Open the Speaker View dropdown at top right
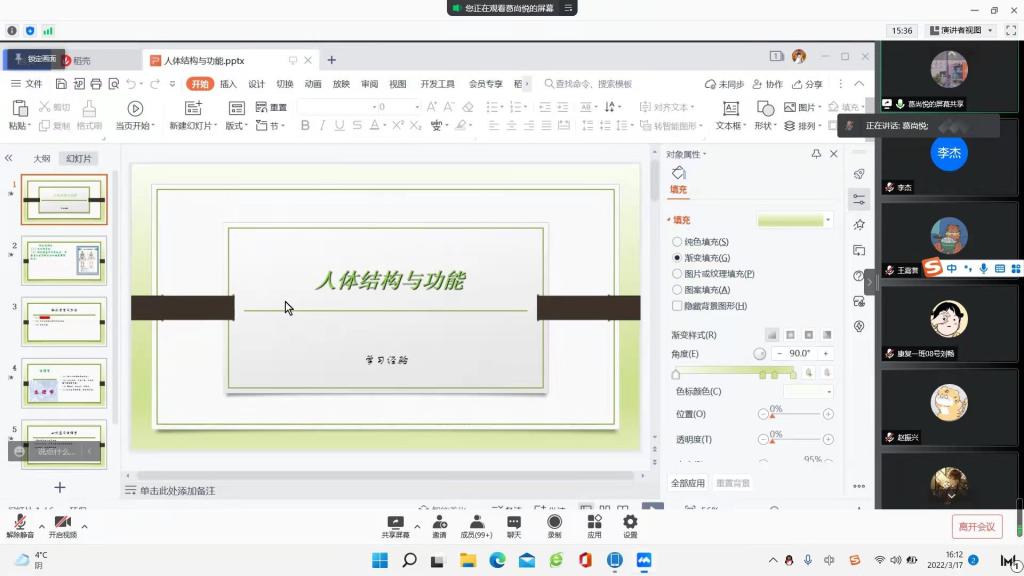The height and width of the screenshot is (576, 1024). pyautogui.click(x=960, y=31)
